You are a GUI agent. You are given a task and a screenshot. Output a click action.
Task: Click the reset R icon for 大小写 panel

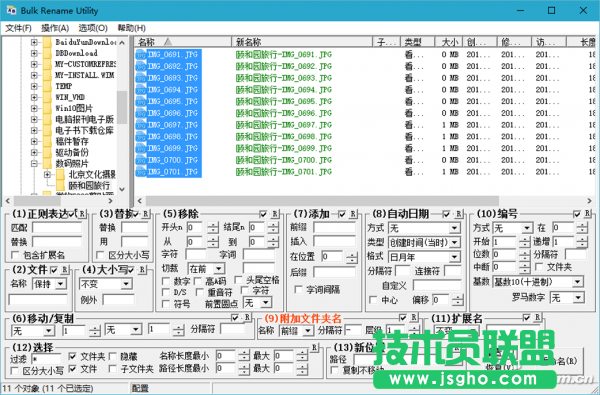142,270
